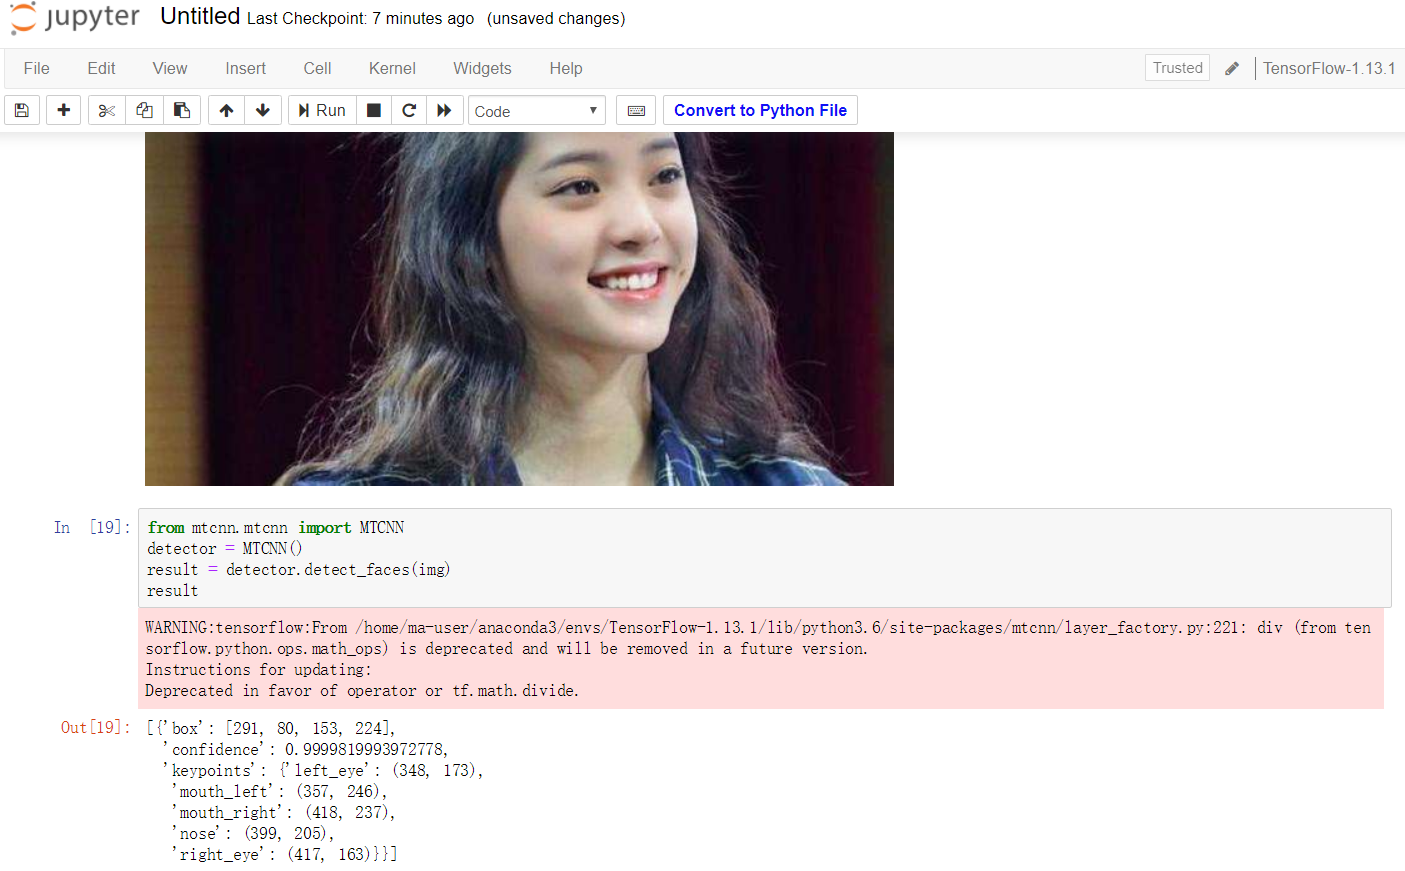The height and width of the screenshot is (871, 1405).
Task: Restart kernel and rerun all icon
Action: coord(445,110)
